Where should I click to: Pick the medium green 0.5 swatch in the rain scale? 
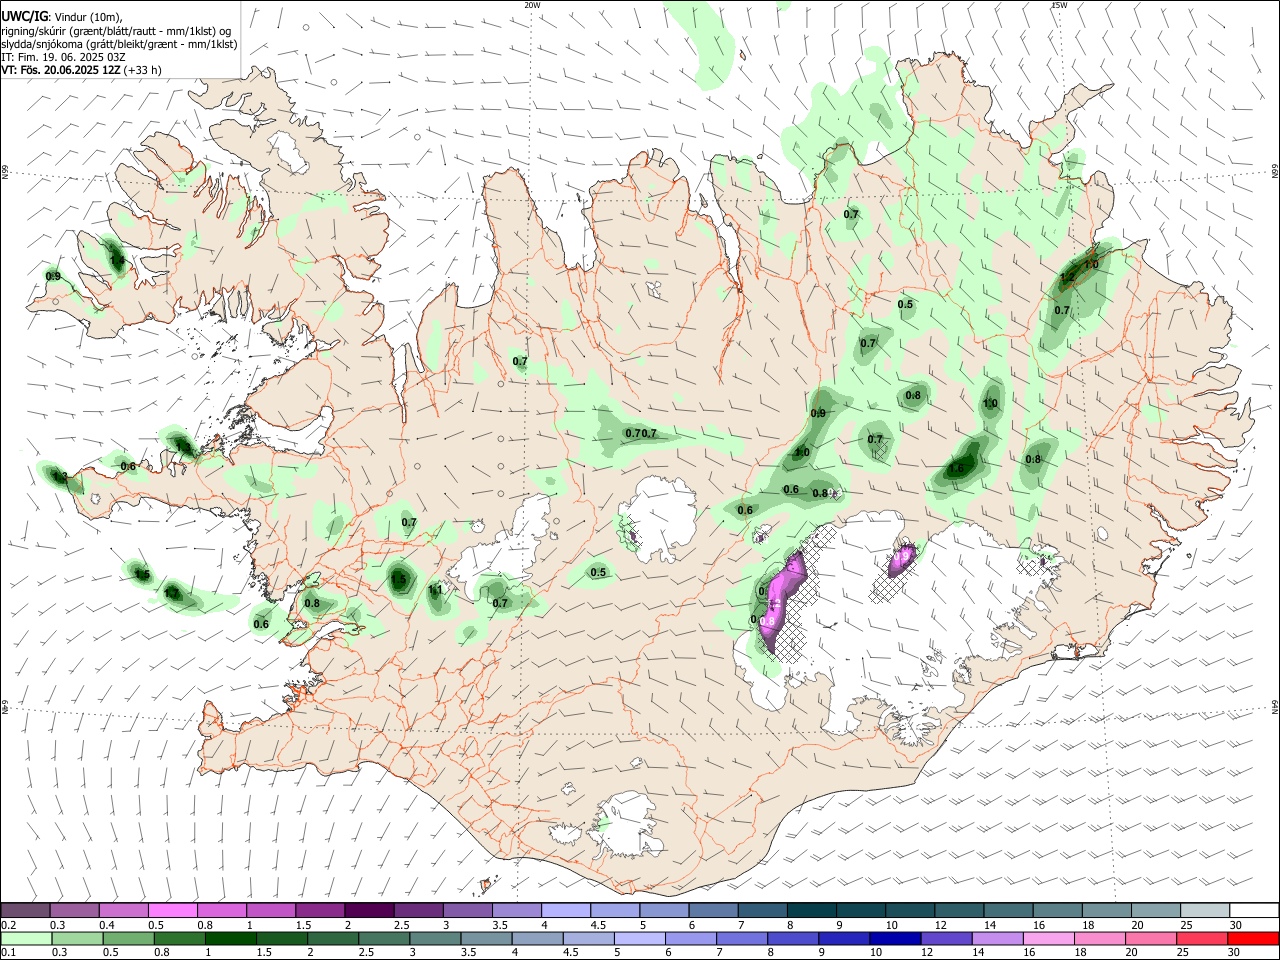click(129, 938)
